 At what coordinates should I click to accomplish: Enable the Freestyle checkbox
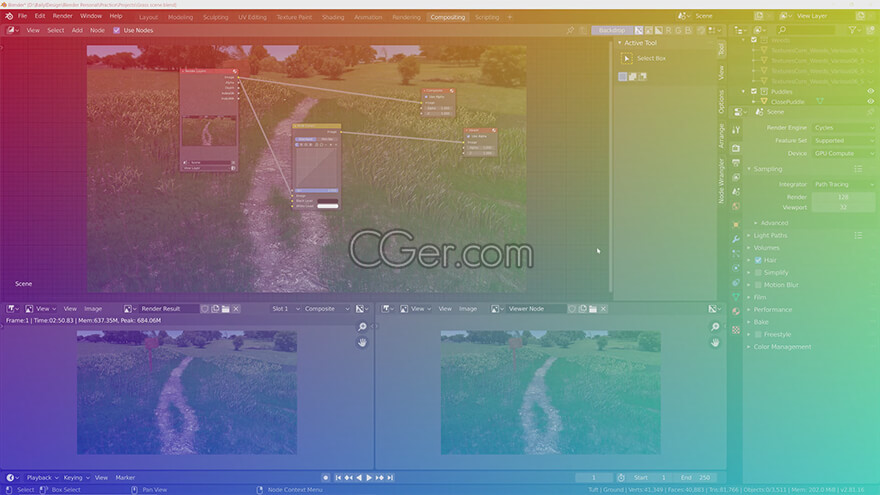click(758, 334)
